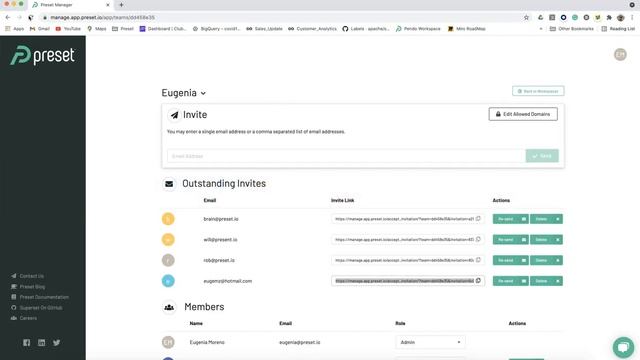Viewport: 640px width, 360px height.
Task: Focus the Email Address input field
Action: coord(346,156)
